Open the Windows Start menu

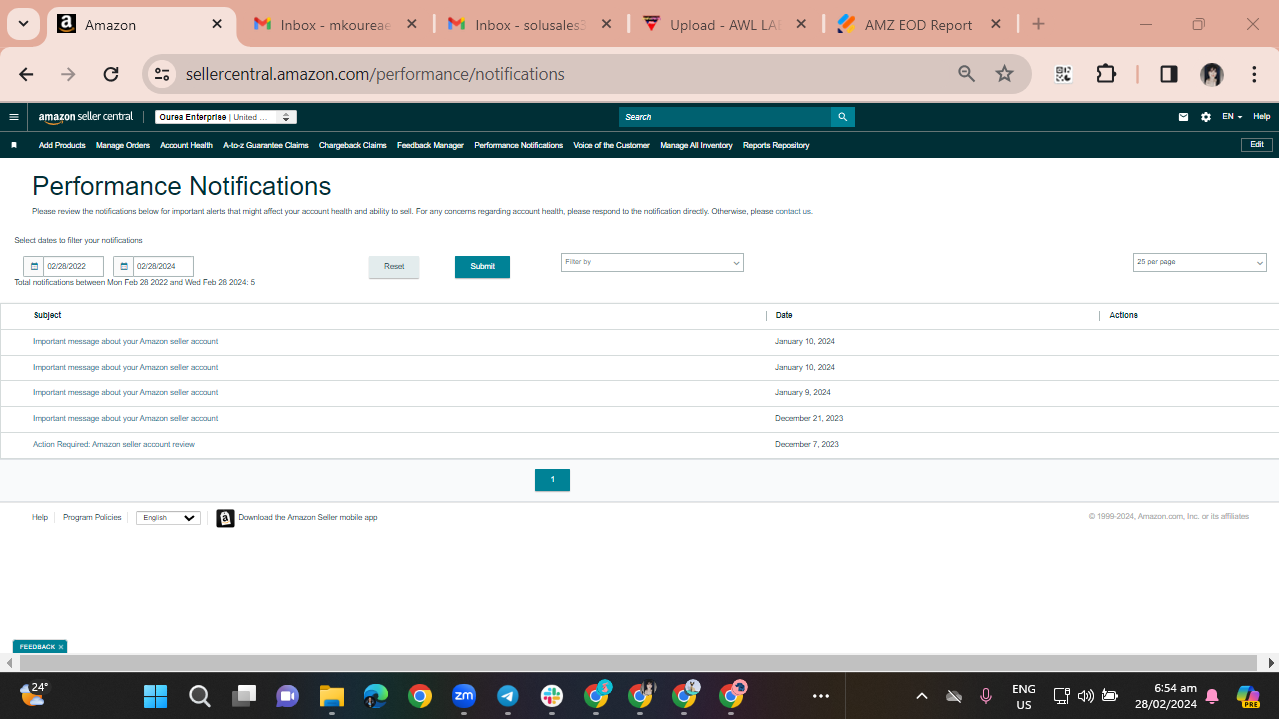point(155,696)
